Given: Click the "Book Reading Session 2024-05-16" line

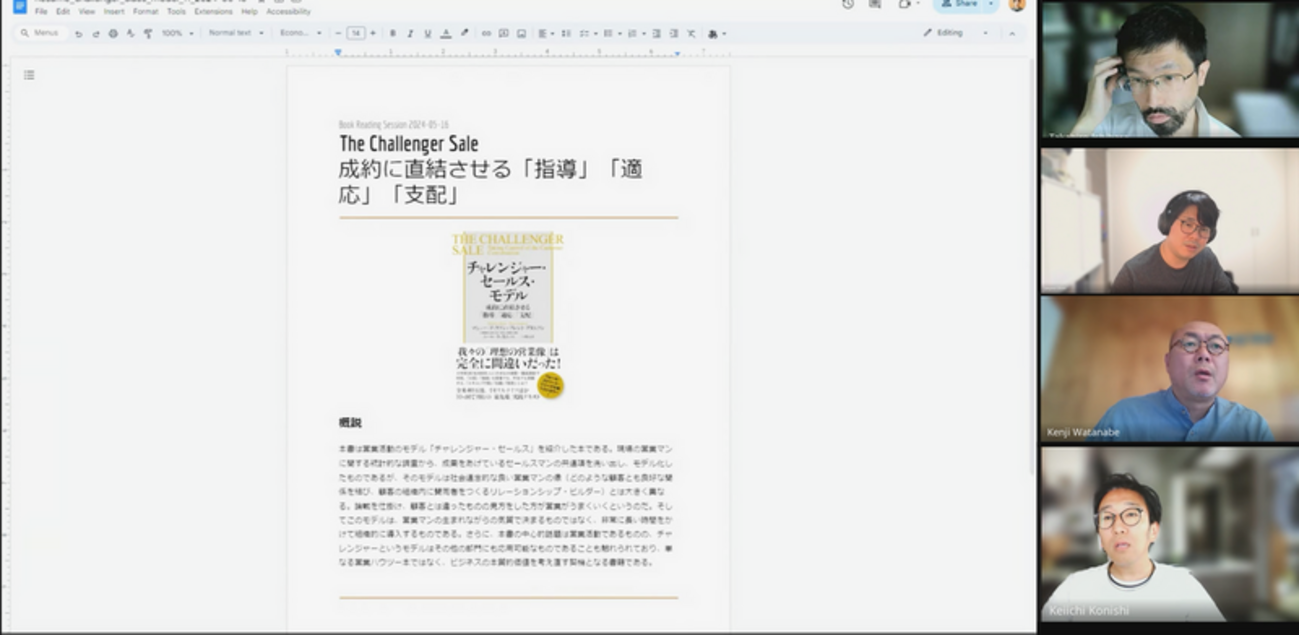Looking at the screenshot, I should [x=394, y=125].
